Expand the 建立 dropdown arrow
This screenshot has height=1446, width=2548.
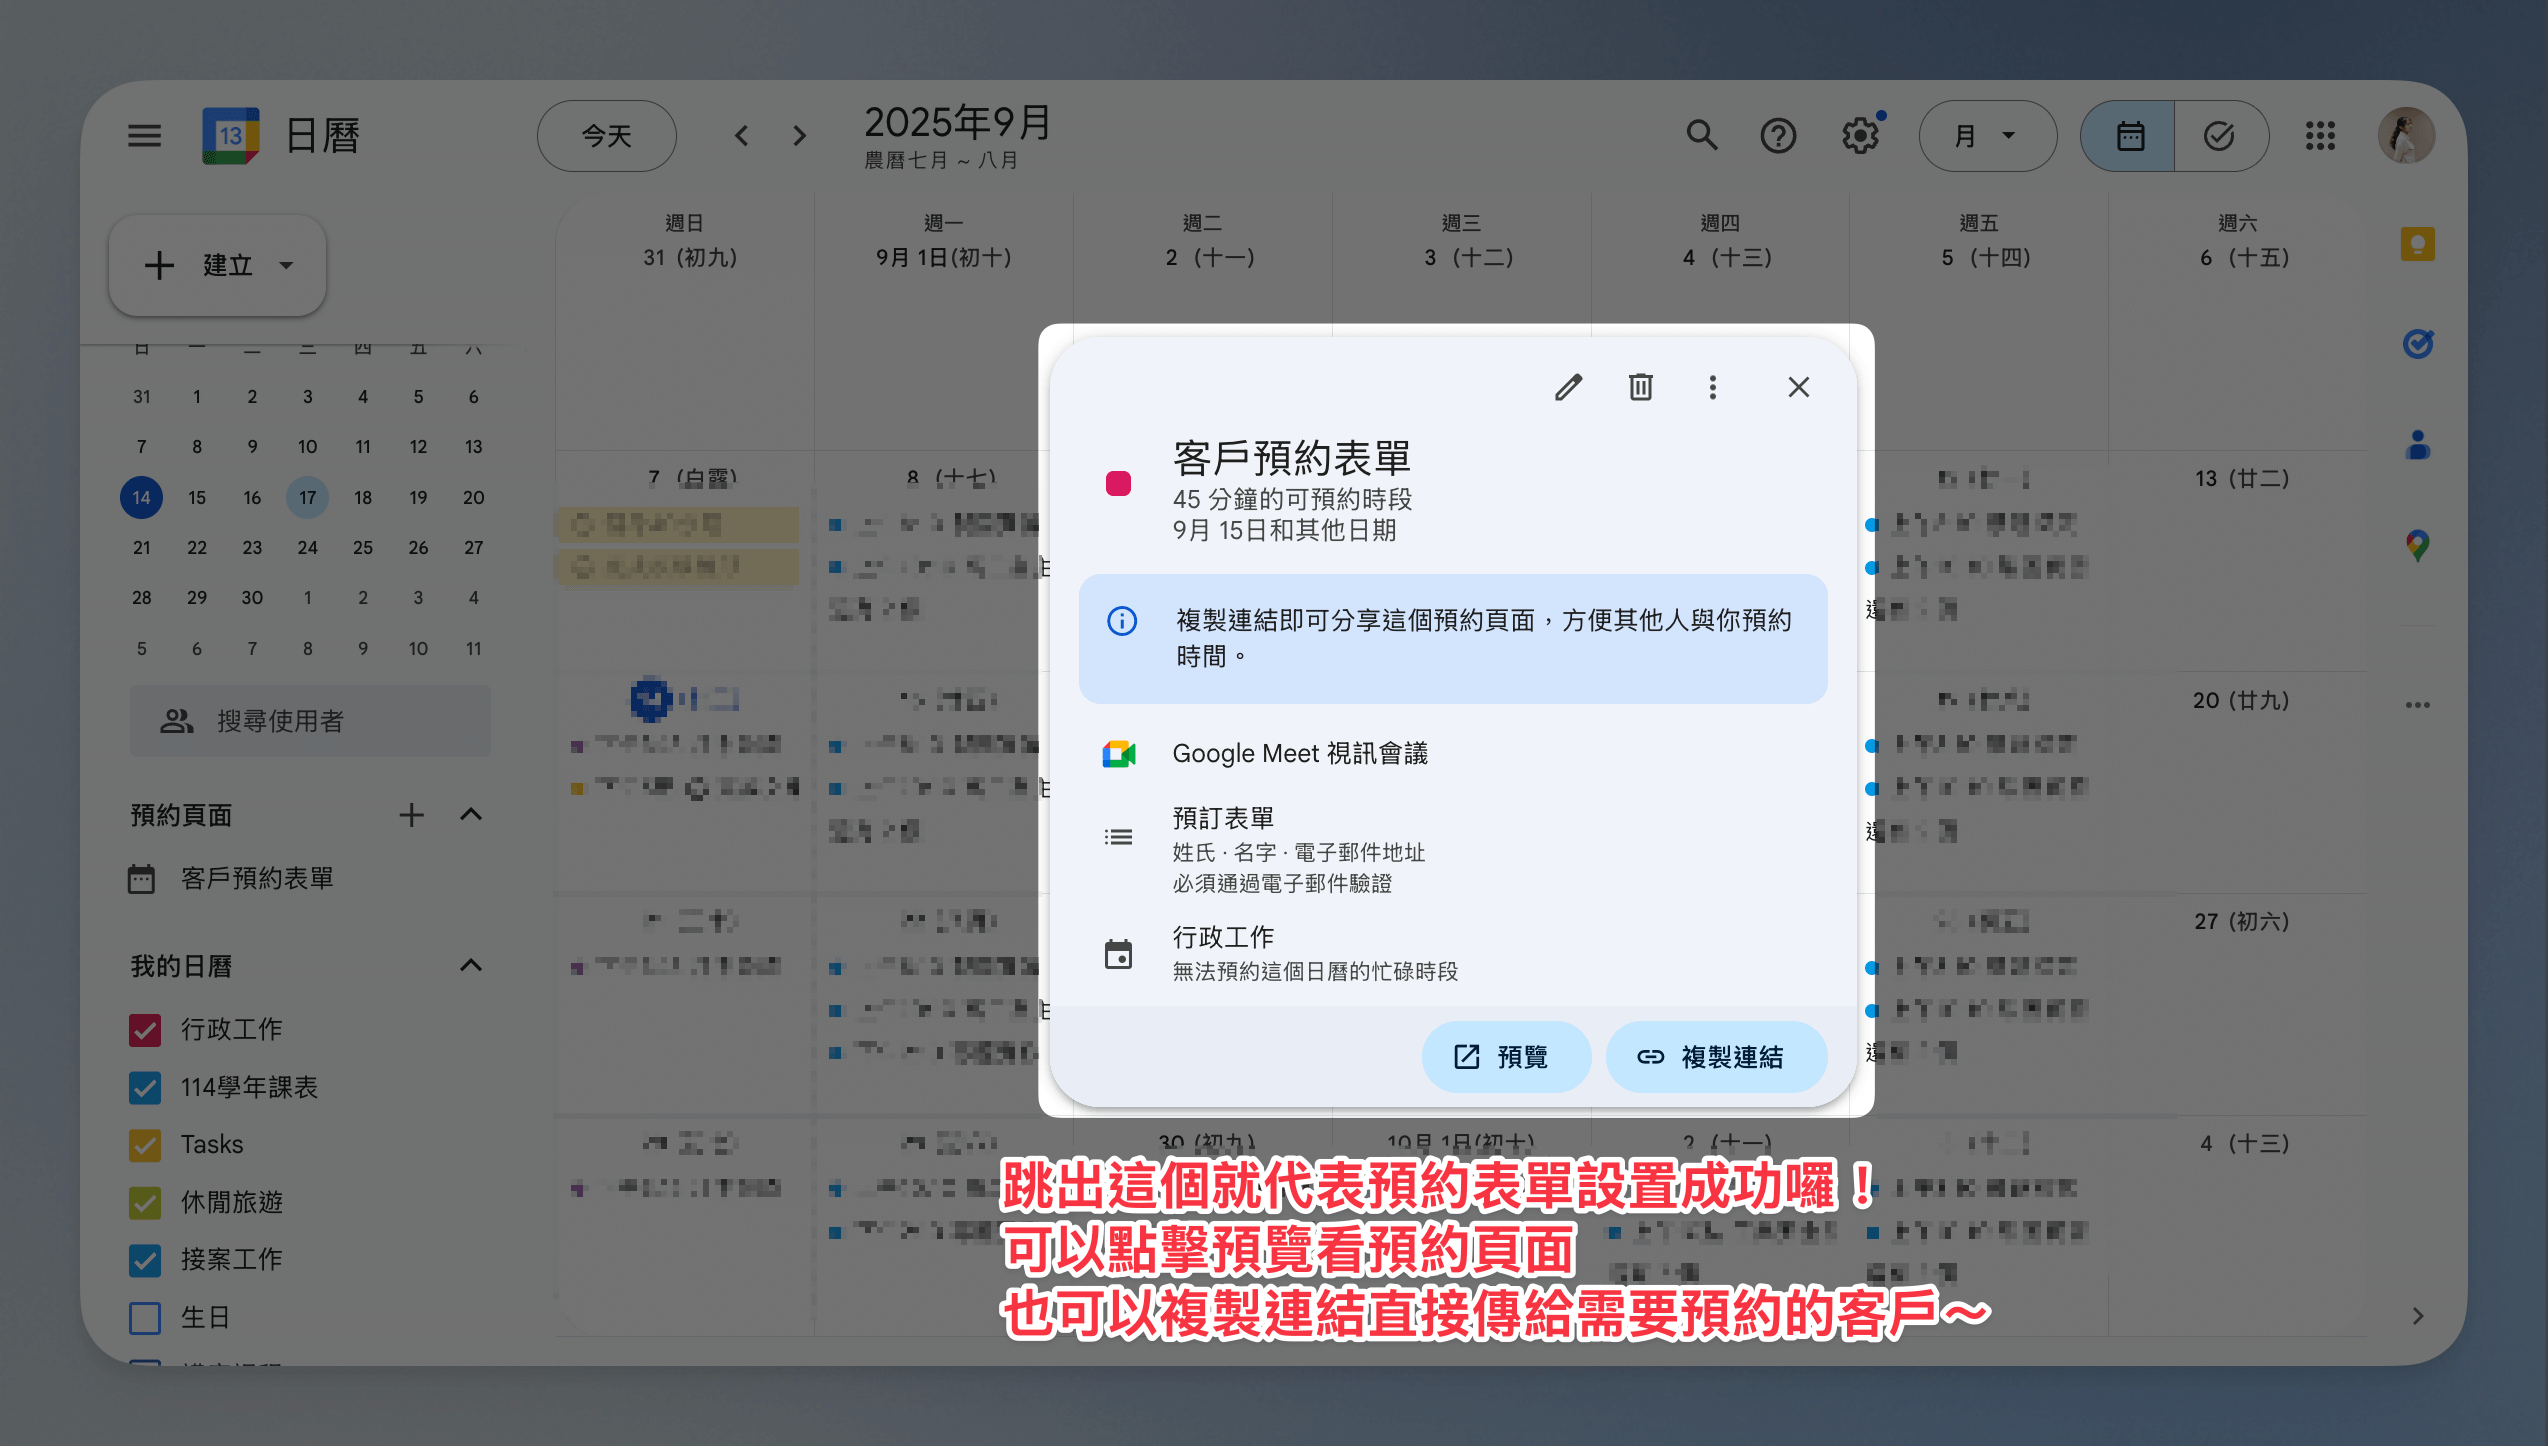coord(287,266)
